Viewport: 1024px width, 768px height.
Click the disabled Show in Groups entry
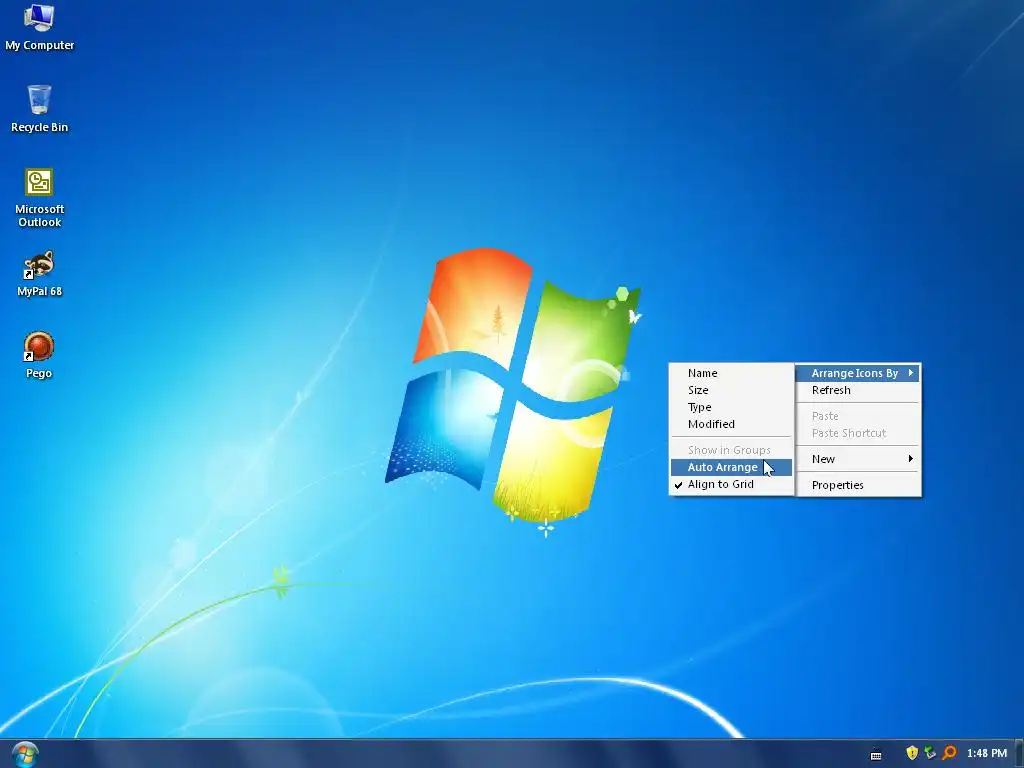[731, 450]
